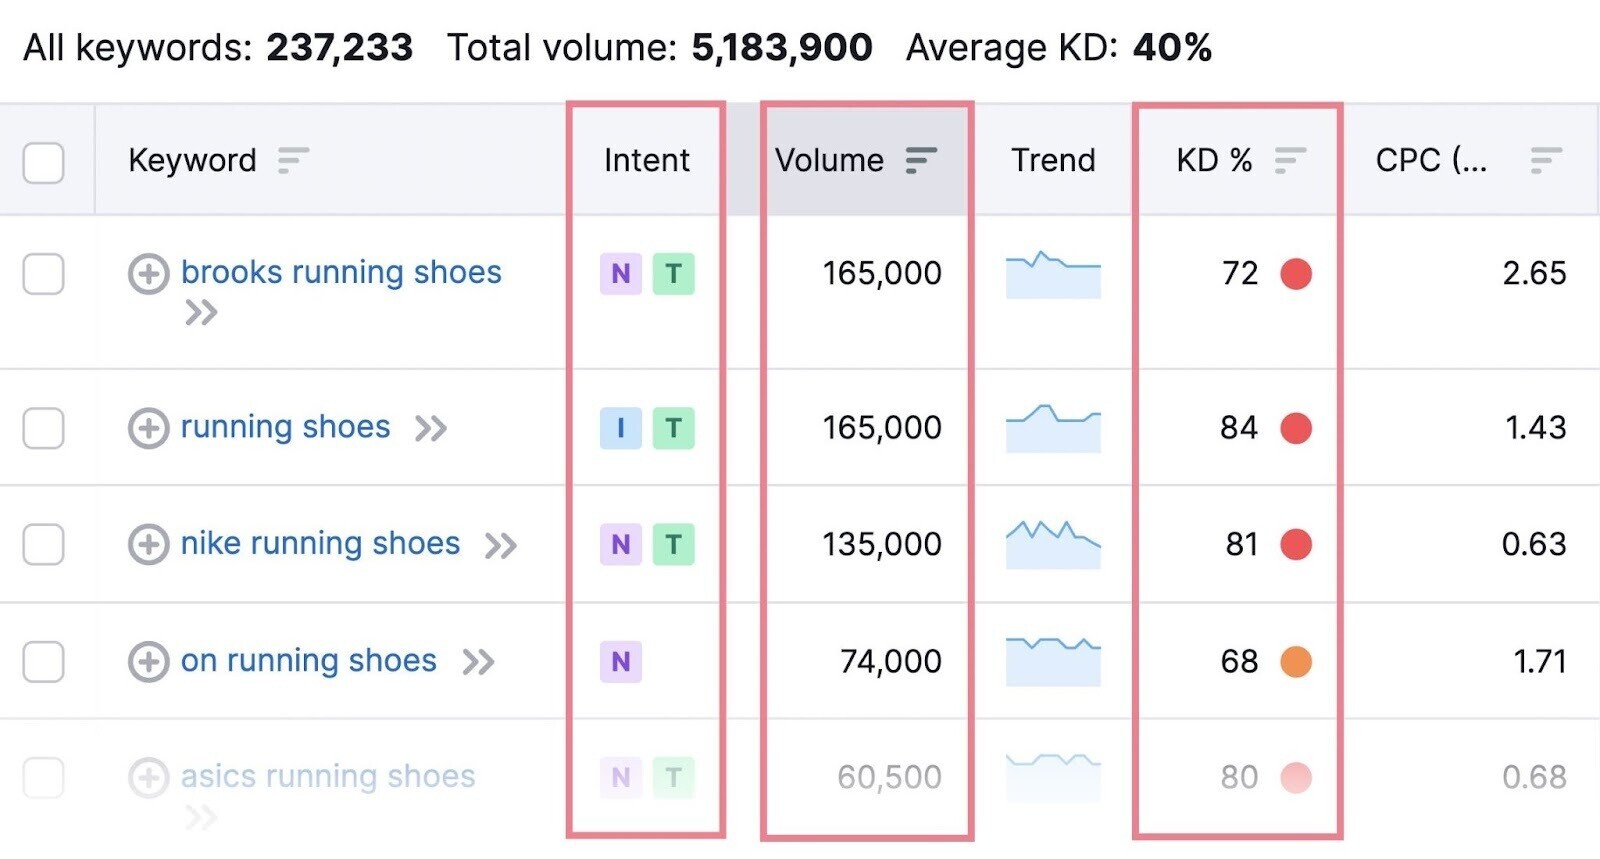Open the on running shoes keyword link

pos(308,660)
